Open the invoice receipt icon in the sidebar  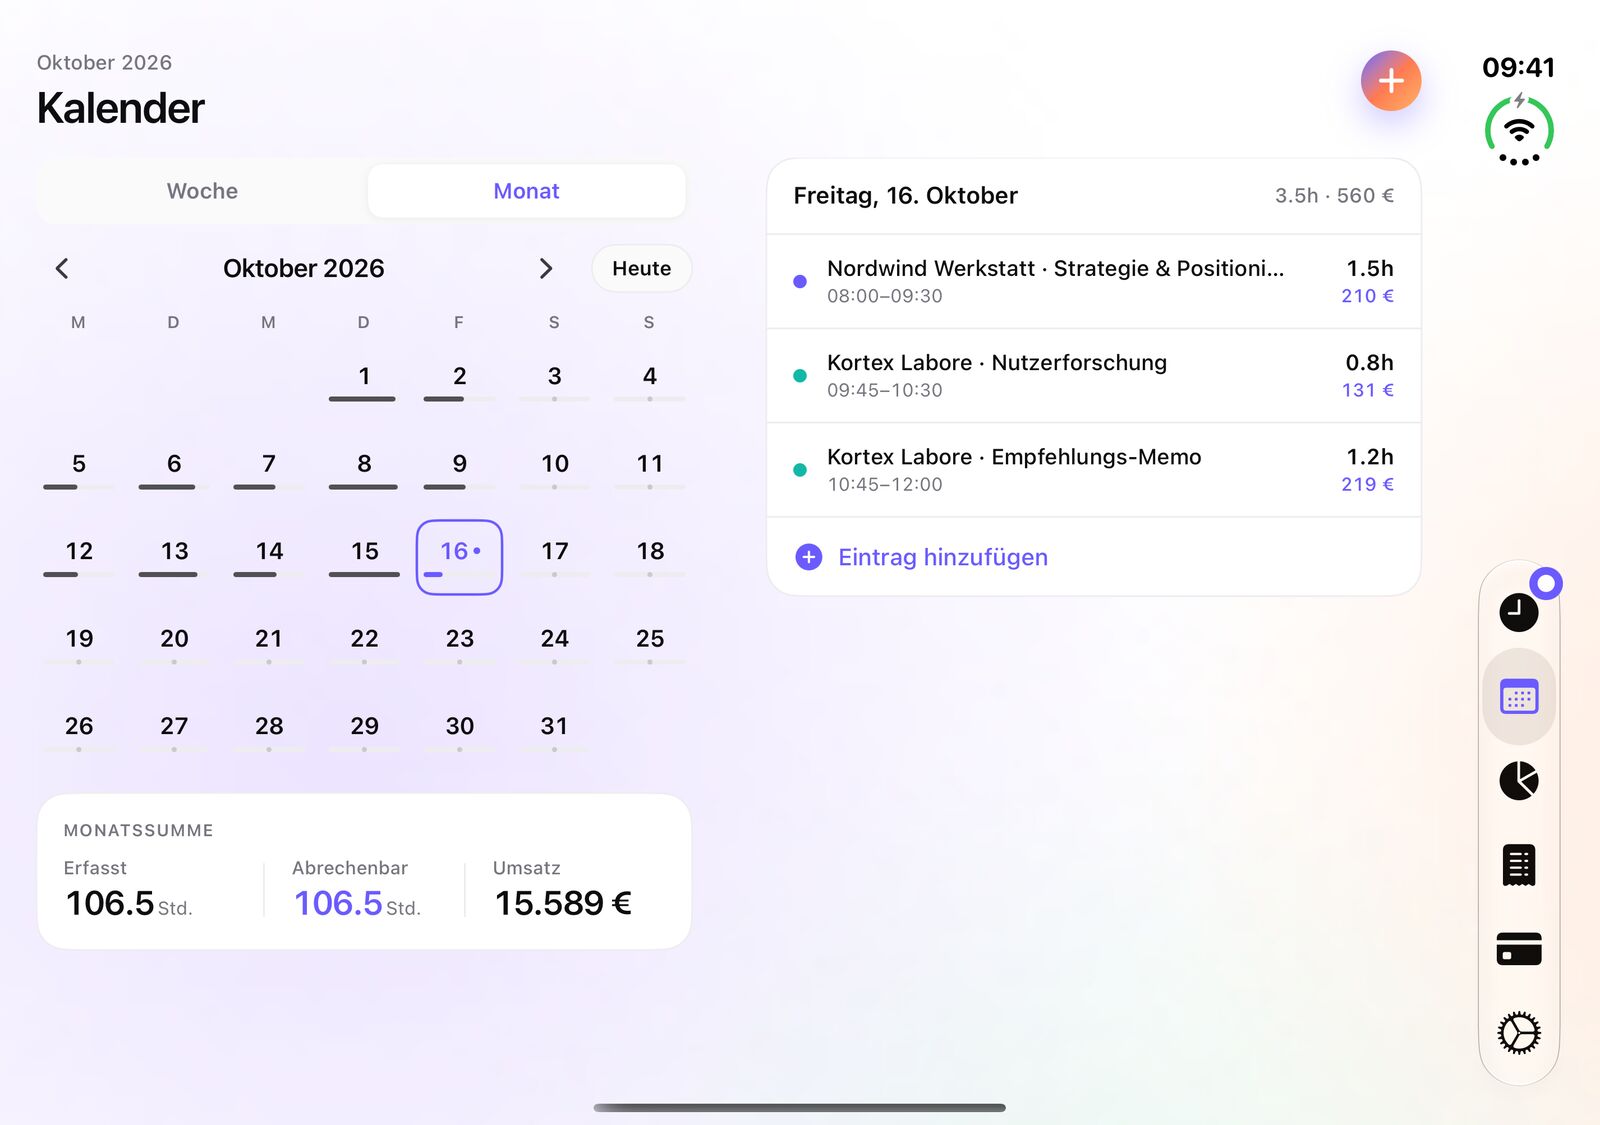[x=1518, y=865]
